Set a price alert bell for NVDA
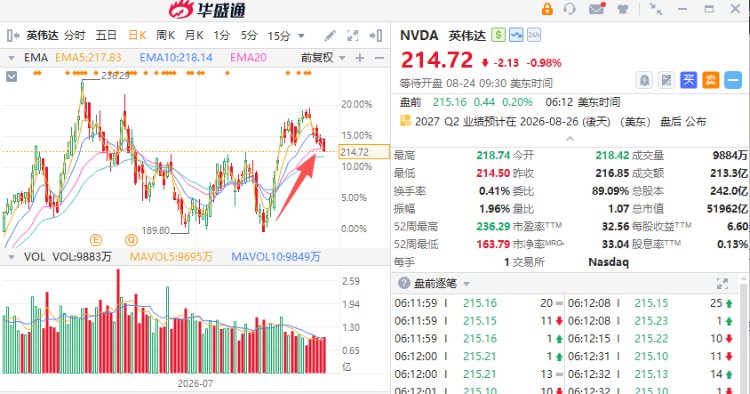This screenshot has height=394, width=750. pyautogui.click(x=644, y=80)
